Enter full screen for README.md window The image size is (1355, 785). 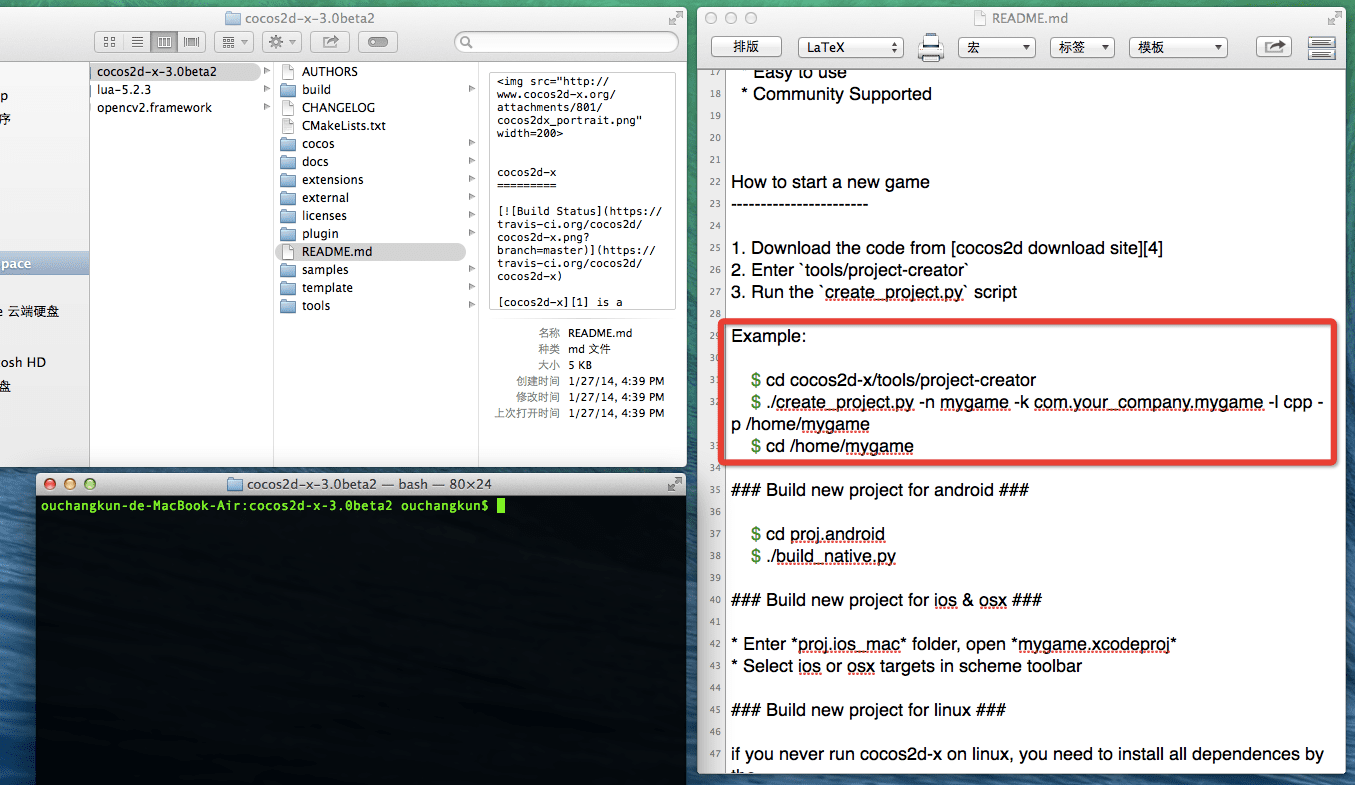[1336, 18]
